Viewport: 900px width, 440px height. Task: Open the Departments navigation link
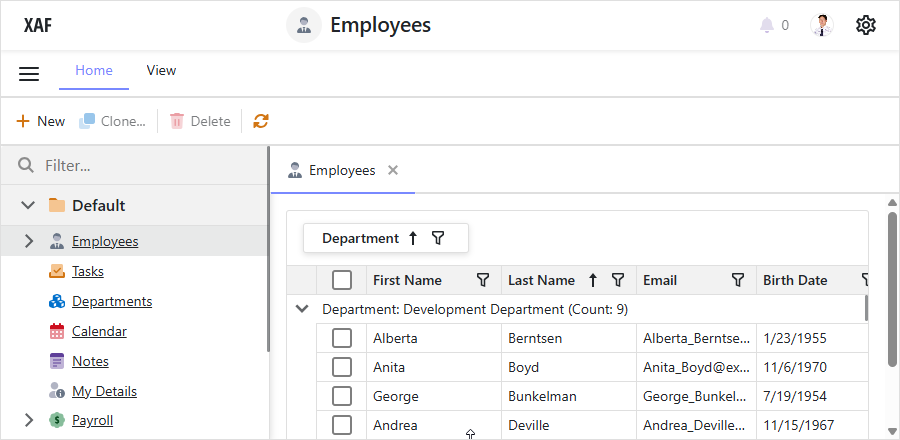(112, 301)
